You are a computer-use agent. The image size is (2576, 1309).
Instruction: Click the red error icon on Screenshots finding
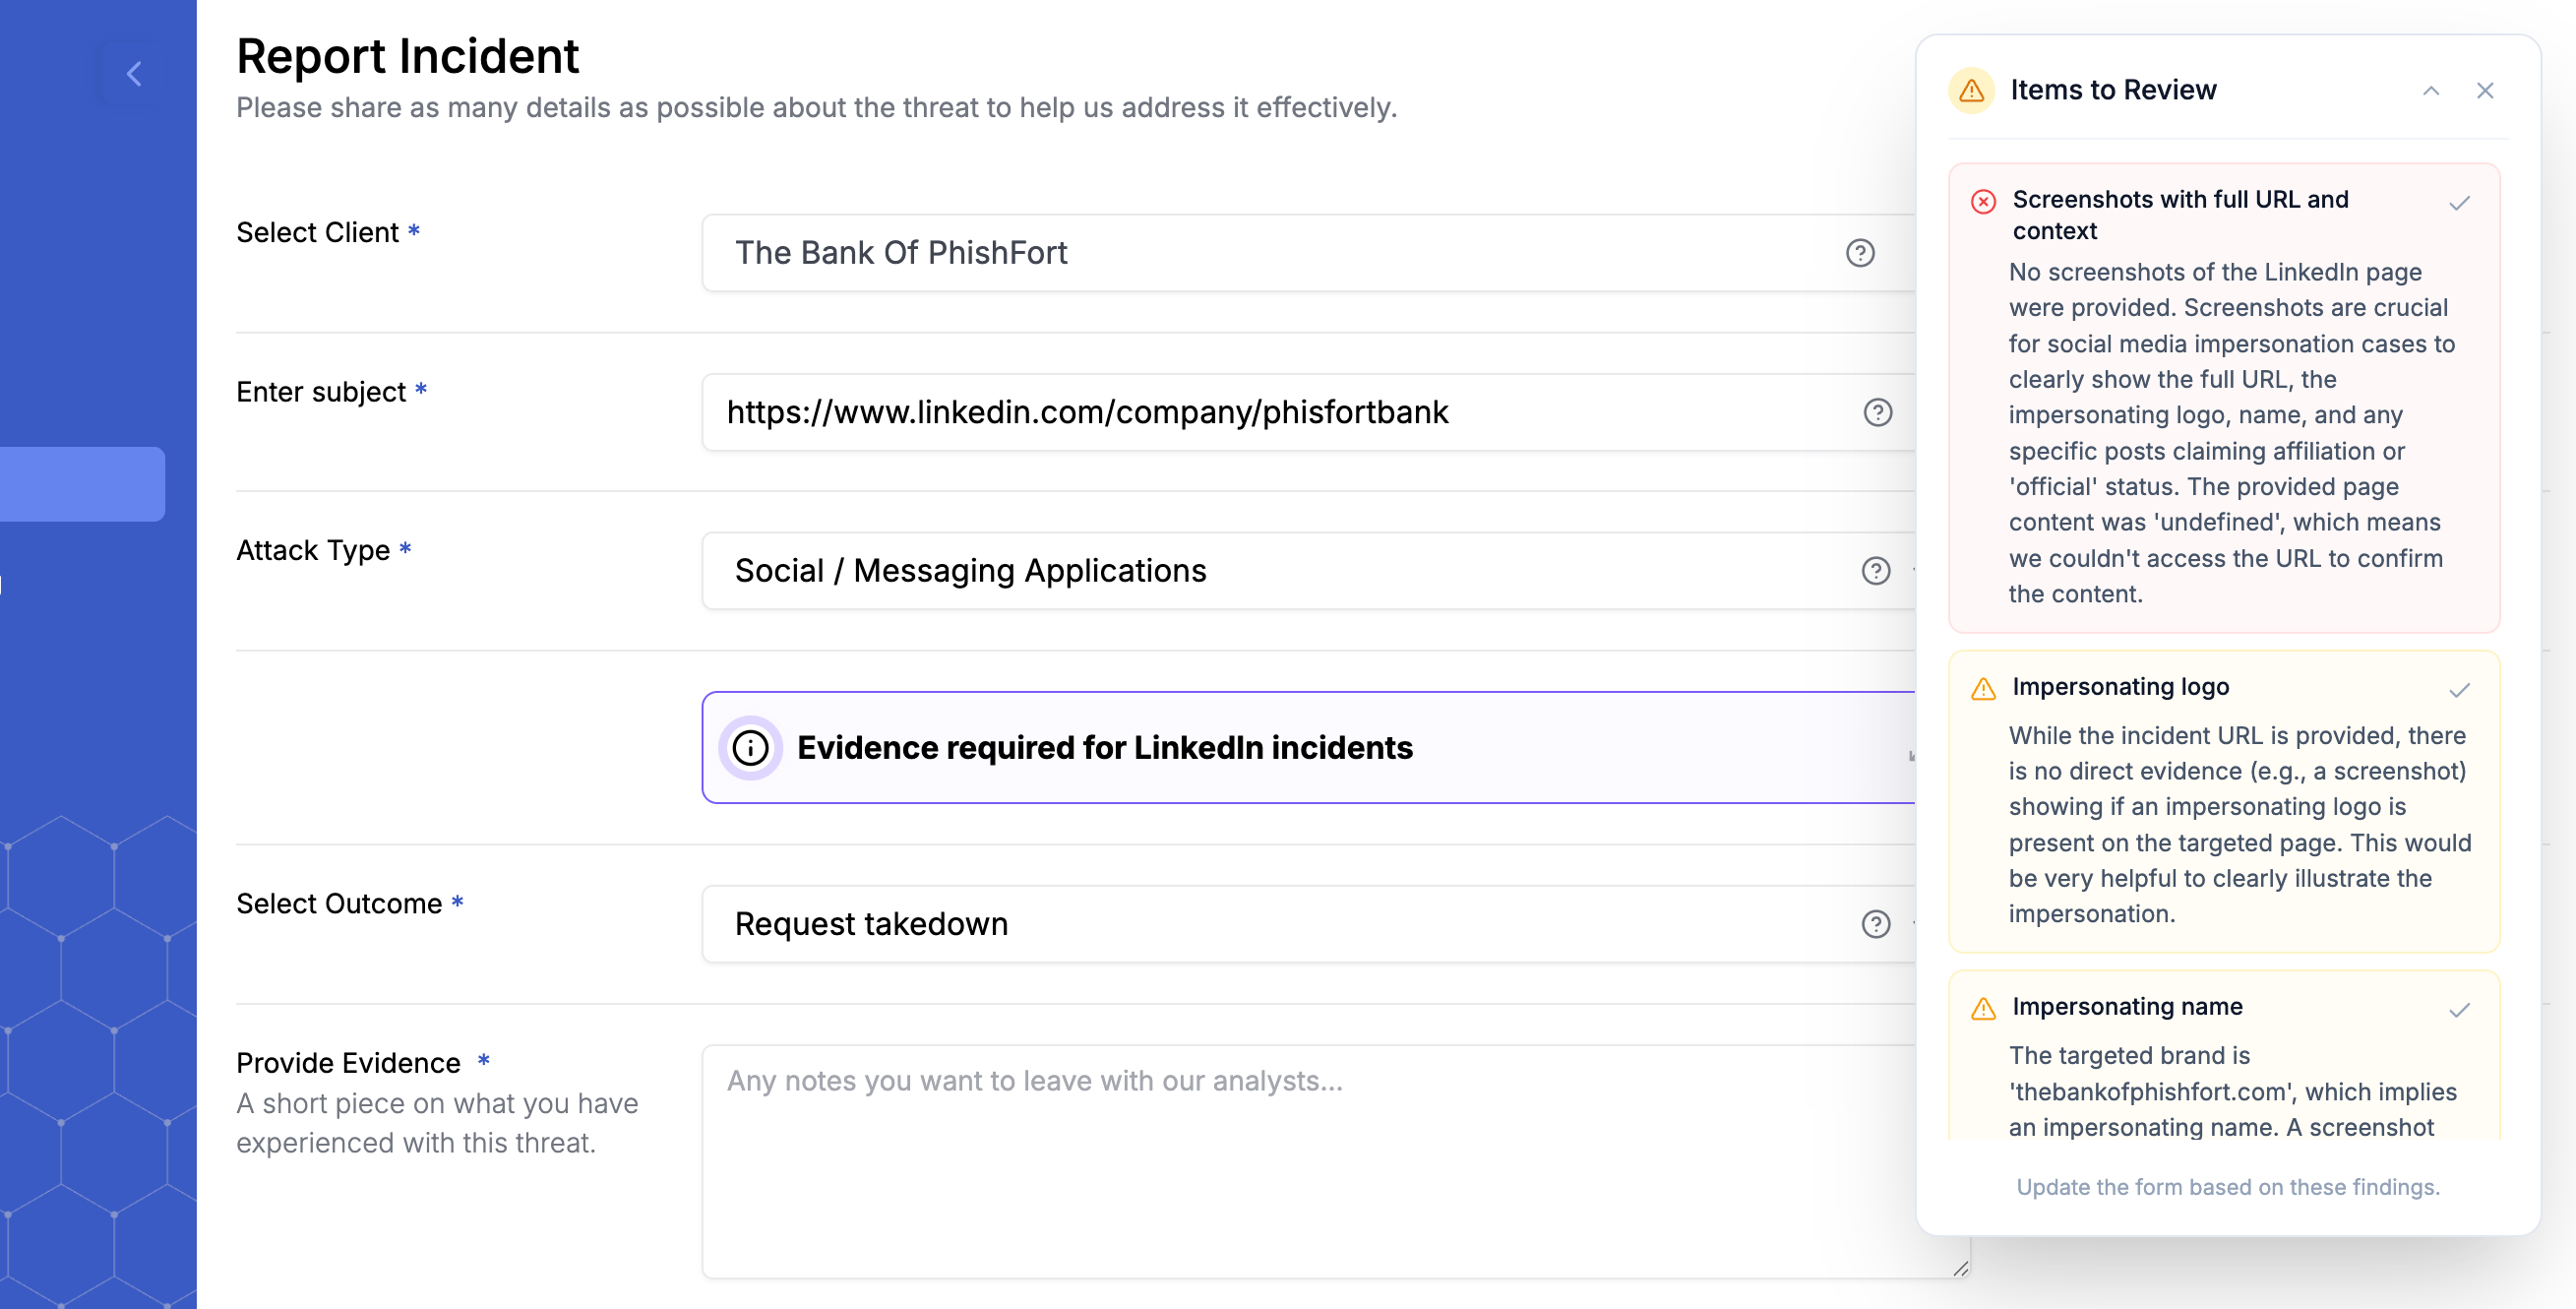tap(1983, 202)
